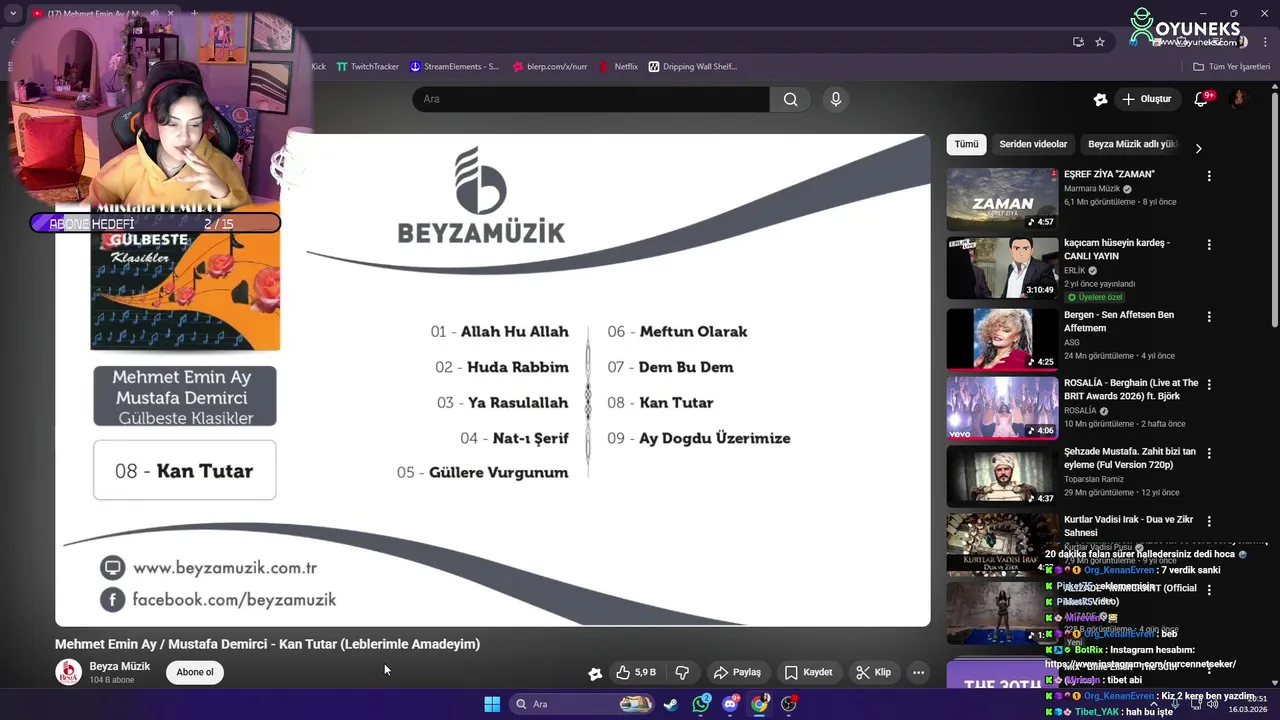Open the StreamElements bookmark
The width and height of the screenshot is (1280, 720).
pyautogui.click(x=454, y=67)
